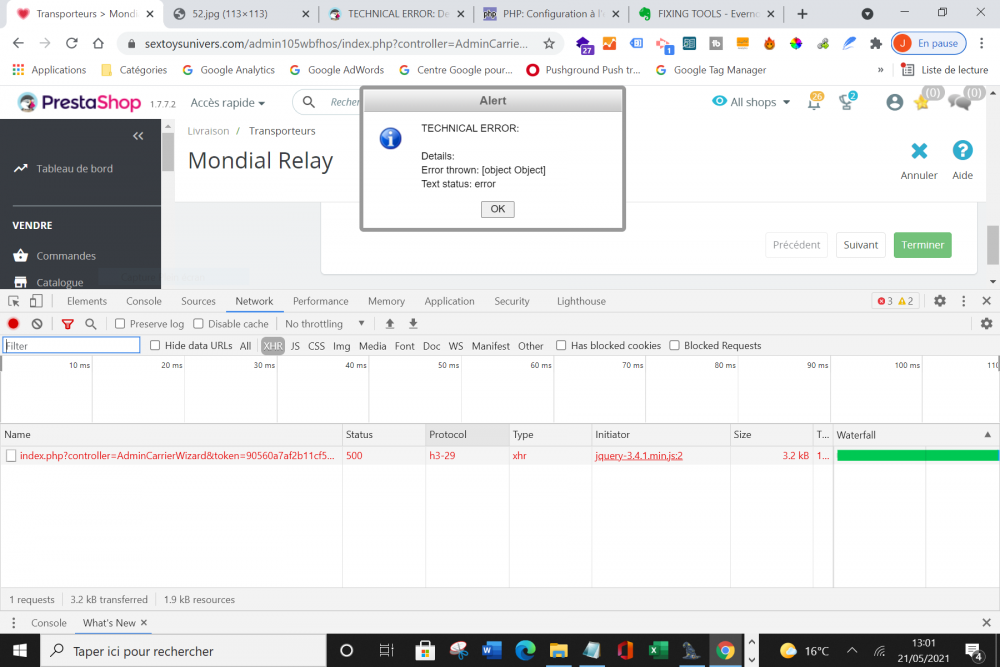Open the Aide help icon
Viewport: 1000px width, 667px height.
962,150
